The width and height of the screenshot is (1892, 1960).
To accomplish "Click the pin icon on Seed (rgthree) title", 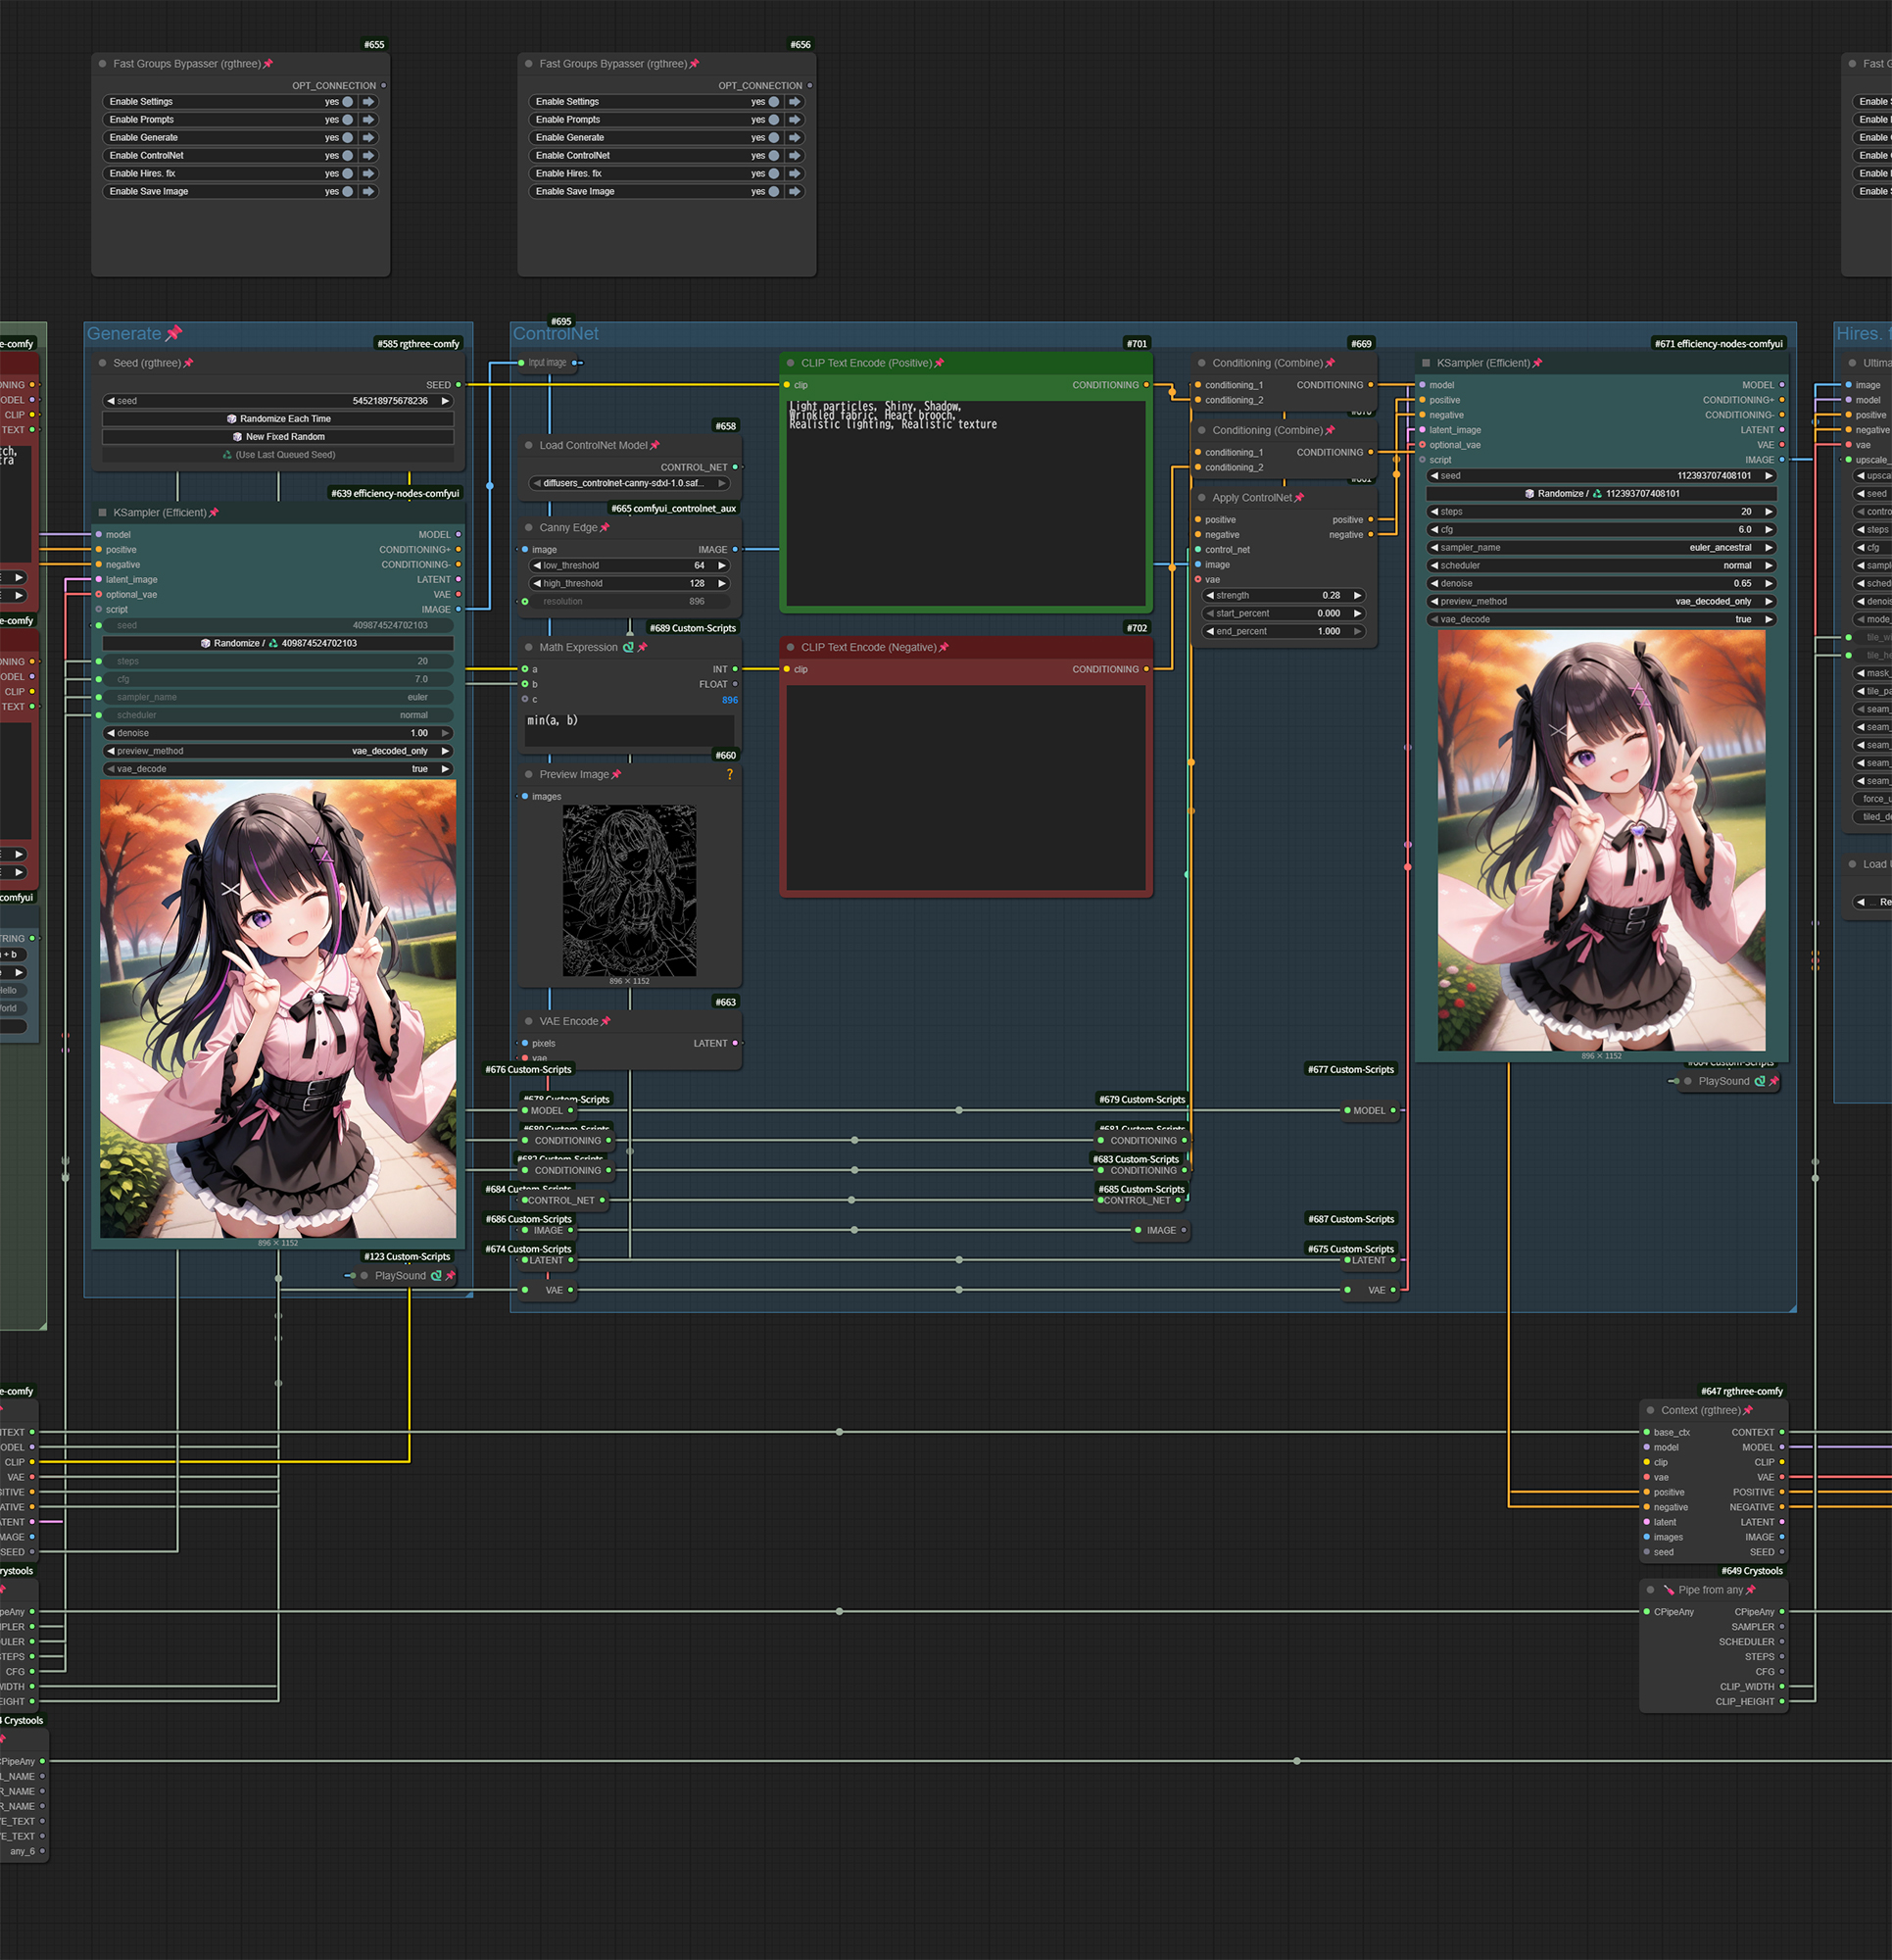I will [188, 363].
